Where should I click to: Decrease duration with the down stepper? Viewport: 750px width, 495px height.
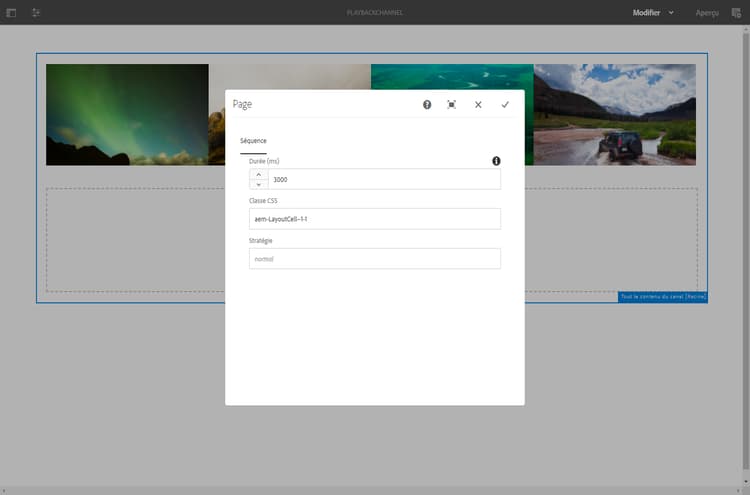click(259, 185)
